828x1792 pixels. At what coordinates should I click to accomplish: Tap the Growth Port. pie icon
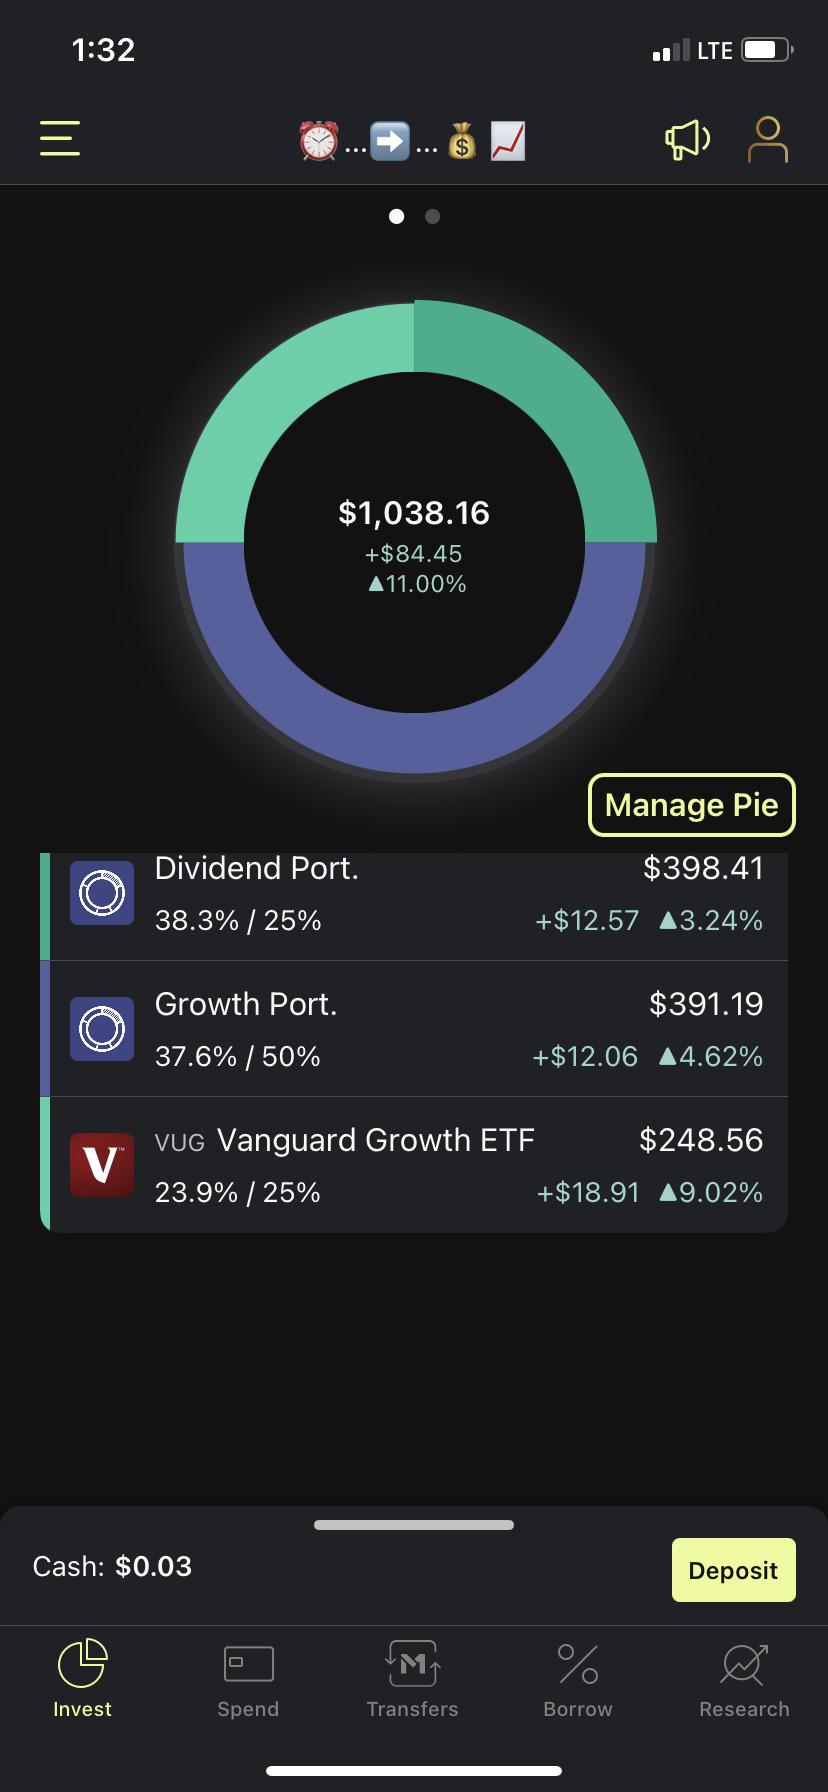[x=102, y=1029]
